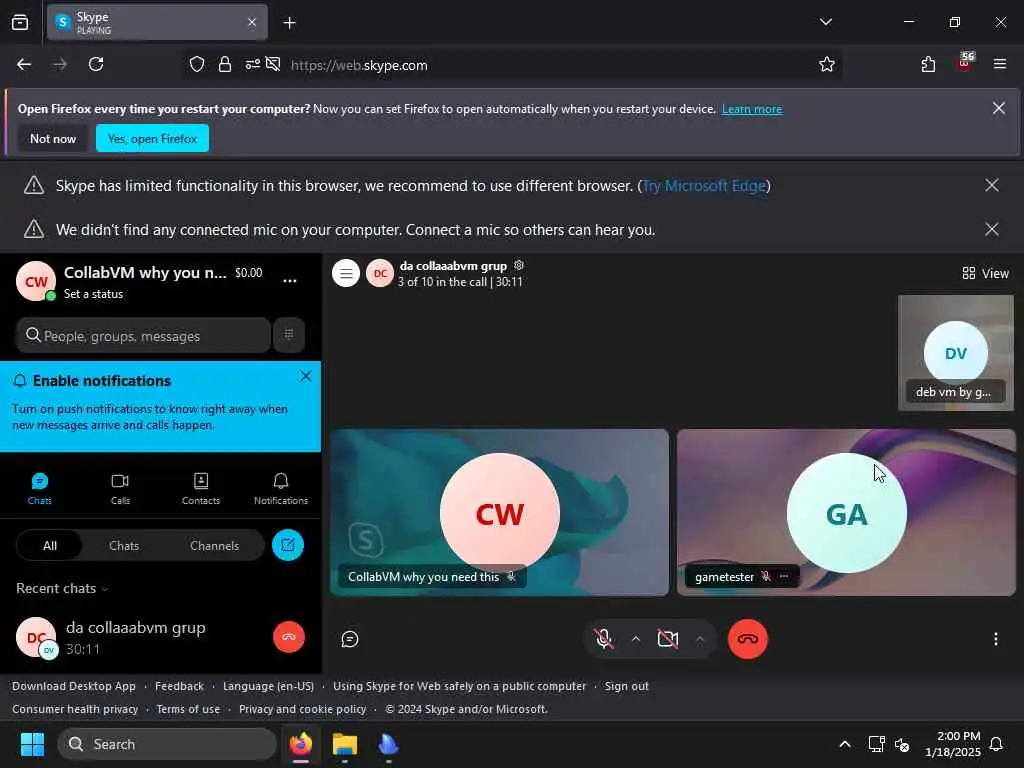Open Firefox application hamburger menu
The height and width of the screenshot is (768, 1024).
click(x=999, y=64)
